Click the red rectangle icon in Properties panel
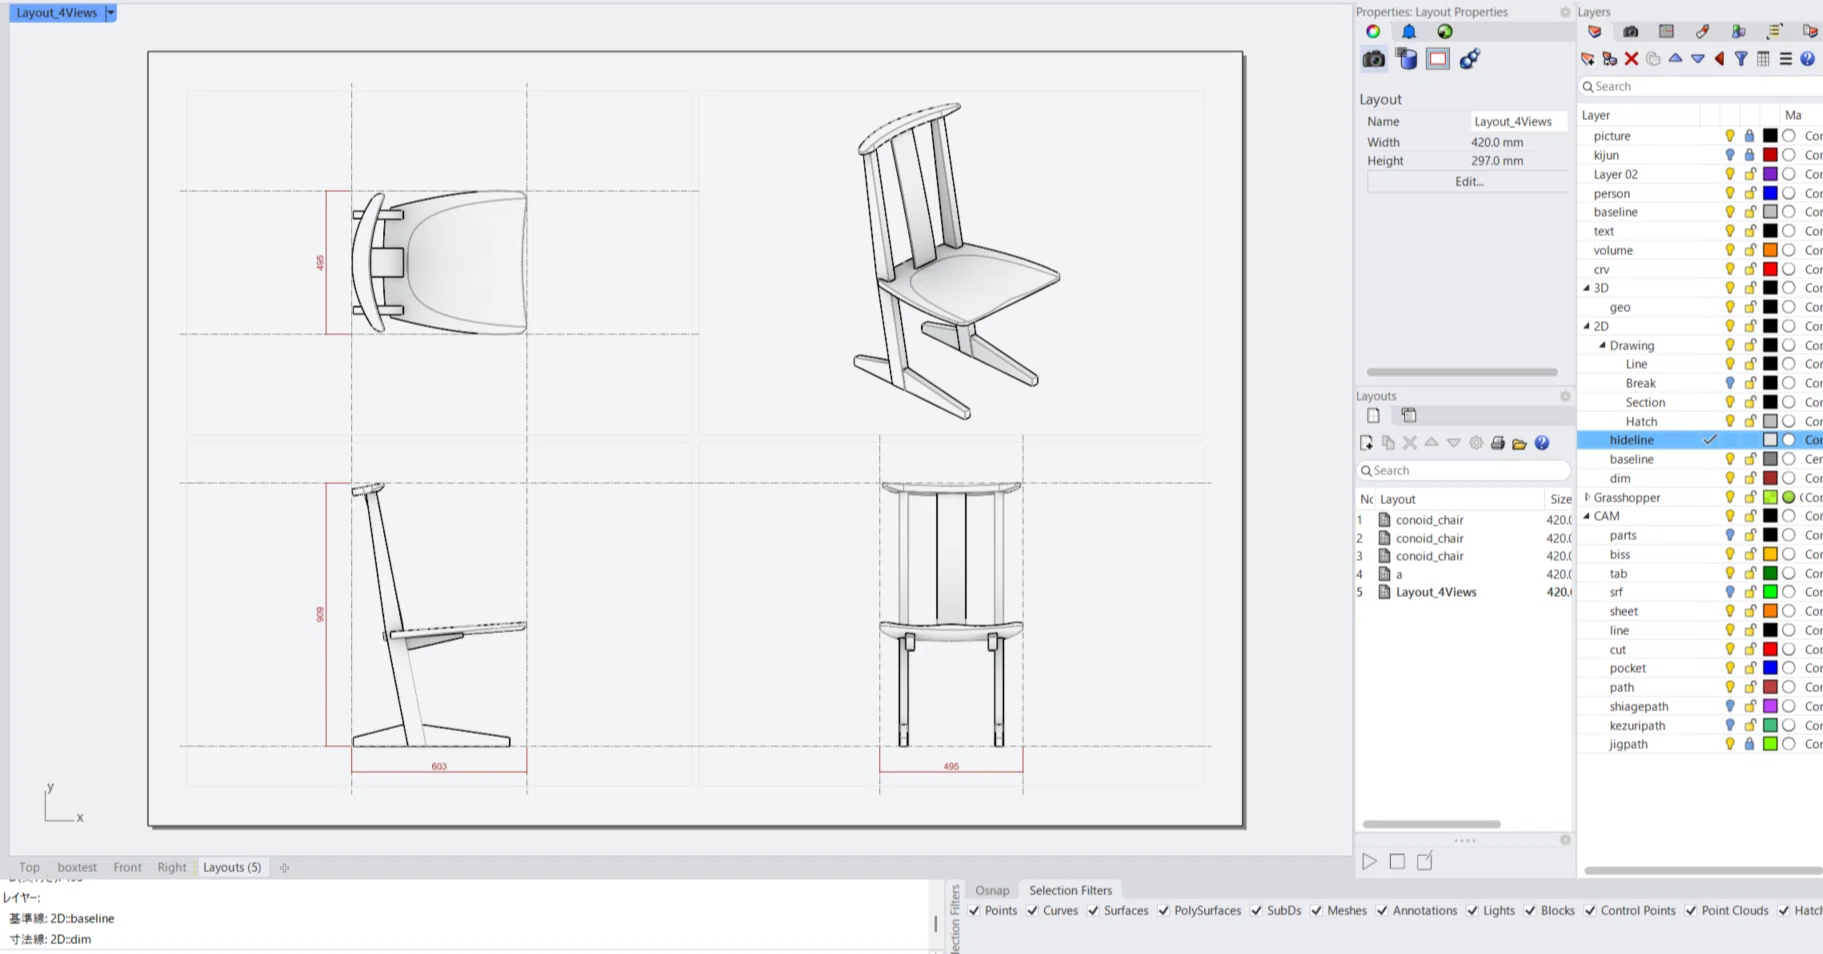Image resolution: width=1823 pixels, height=954 pixels. (1438, 59)
